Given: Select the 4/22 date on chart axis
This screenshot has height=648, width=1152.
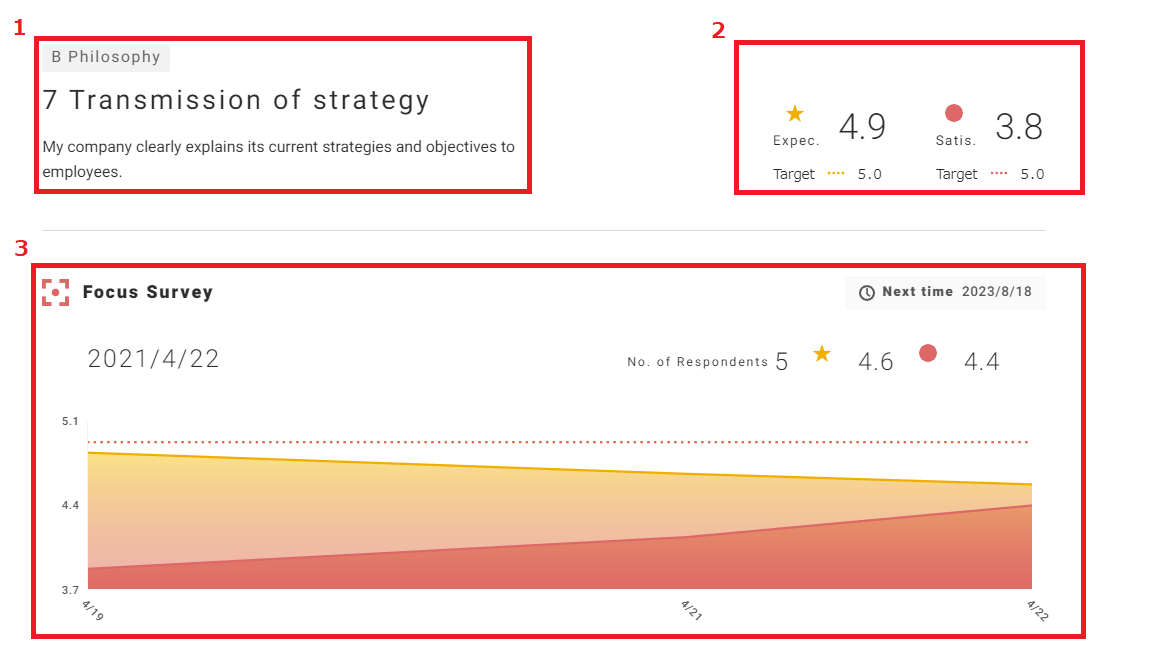Looking at the screenshot, I should (x=1037, y=610).
